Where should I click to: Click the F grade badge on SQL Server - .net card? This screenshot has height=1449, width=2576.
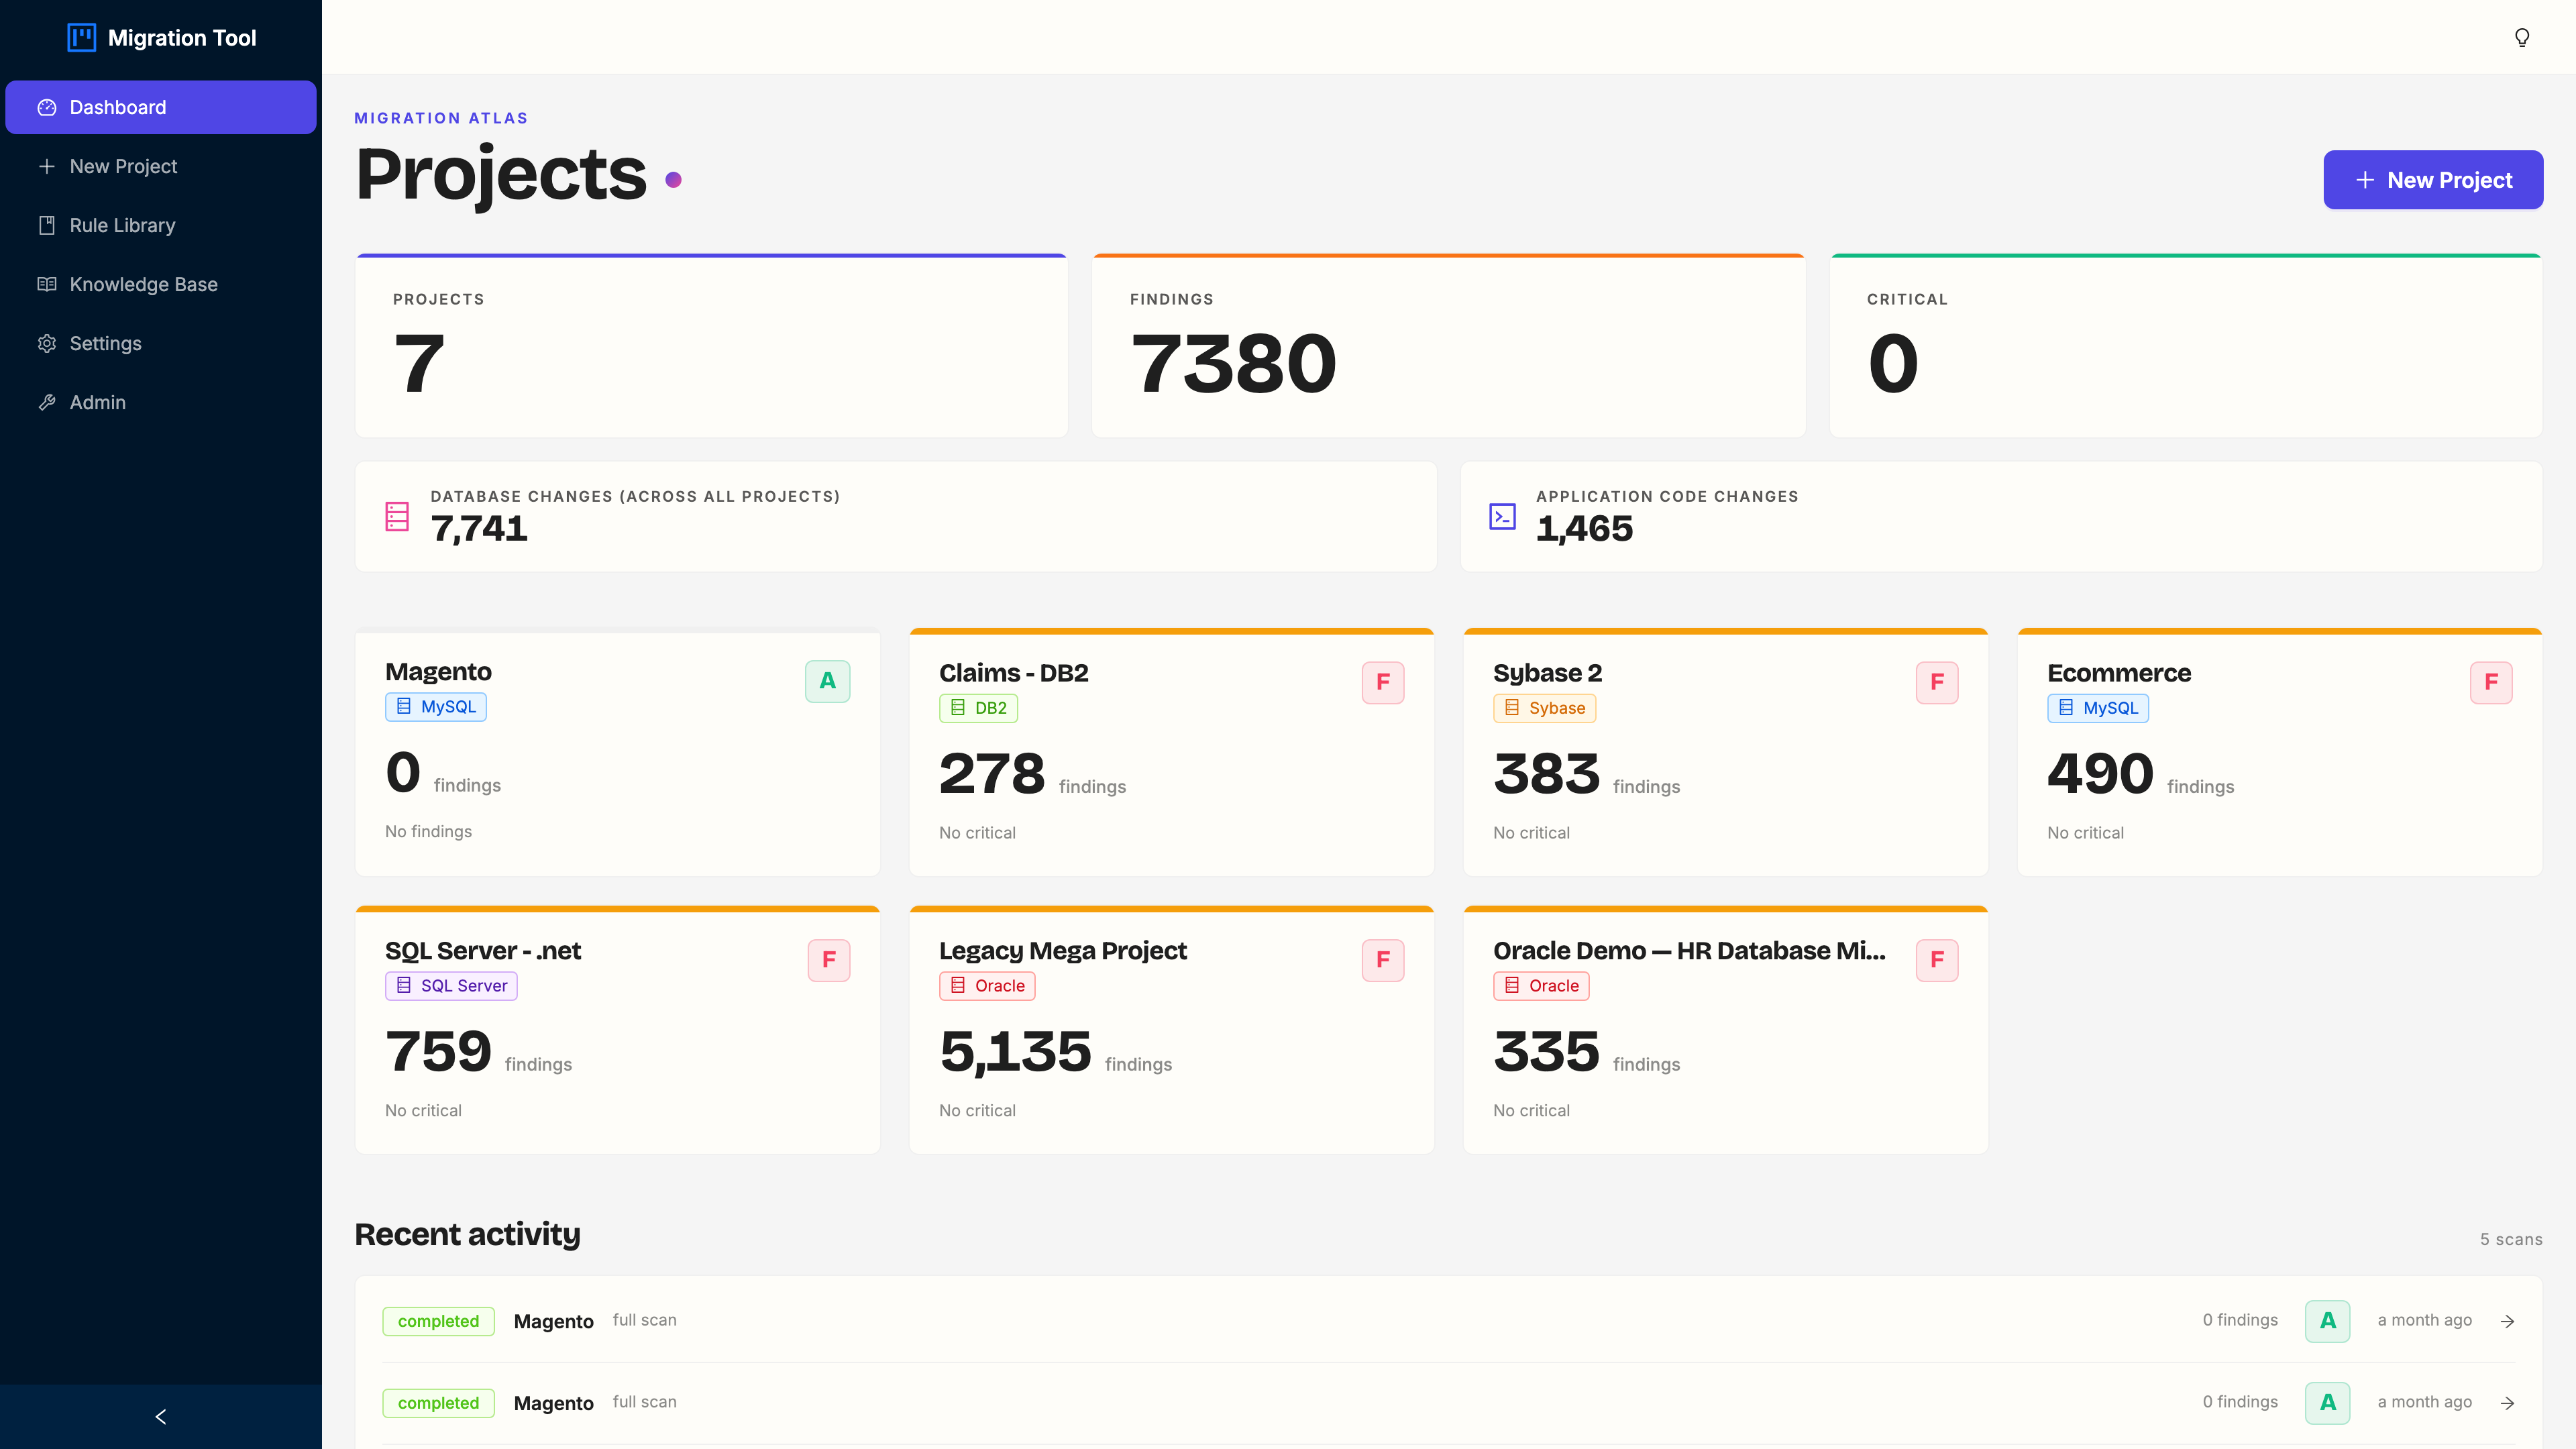[x=829, y=960]
